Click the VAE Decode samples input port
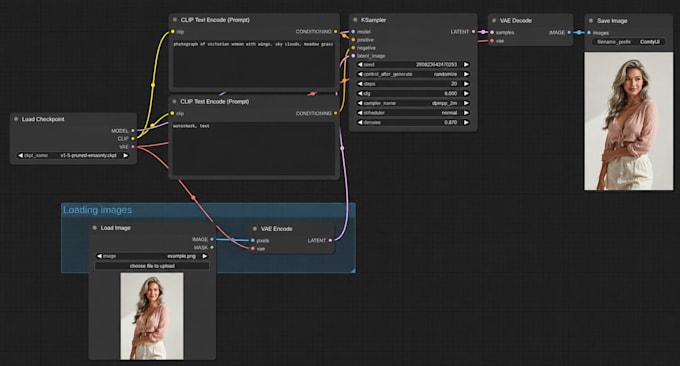This screenshot has width=680, height=366. coord(492,32)
